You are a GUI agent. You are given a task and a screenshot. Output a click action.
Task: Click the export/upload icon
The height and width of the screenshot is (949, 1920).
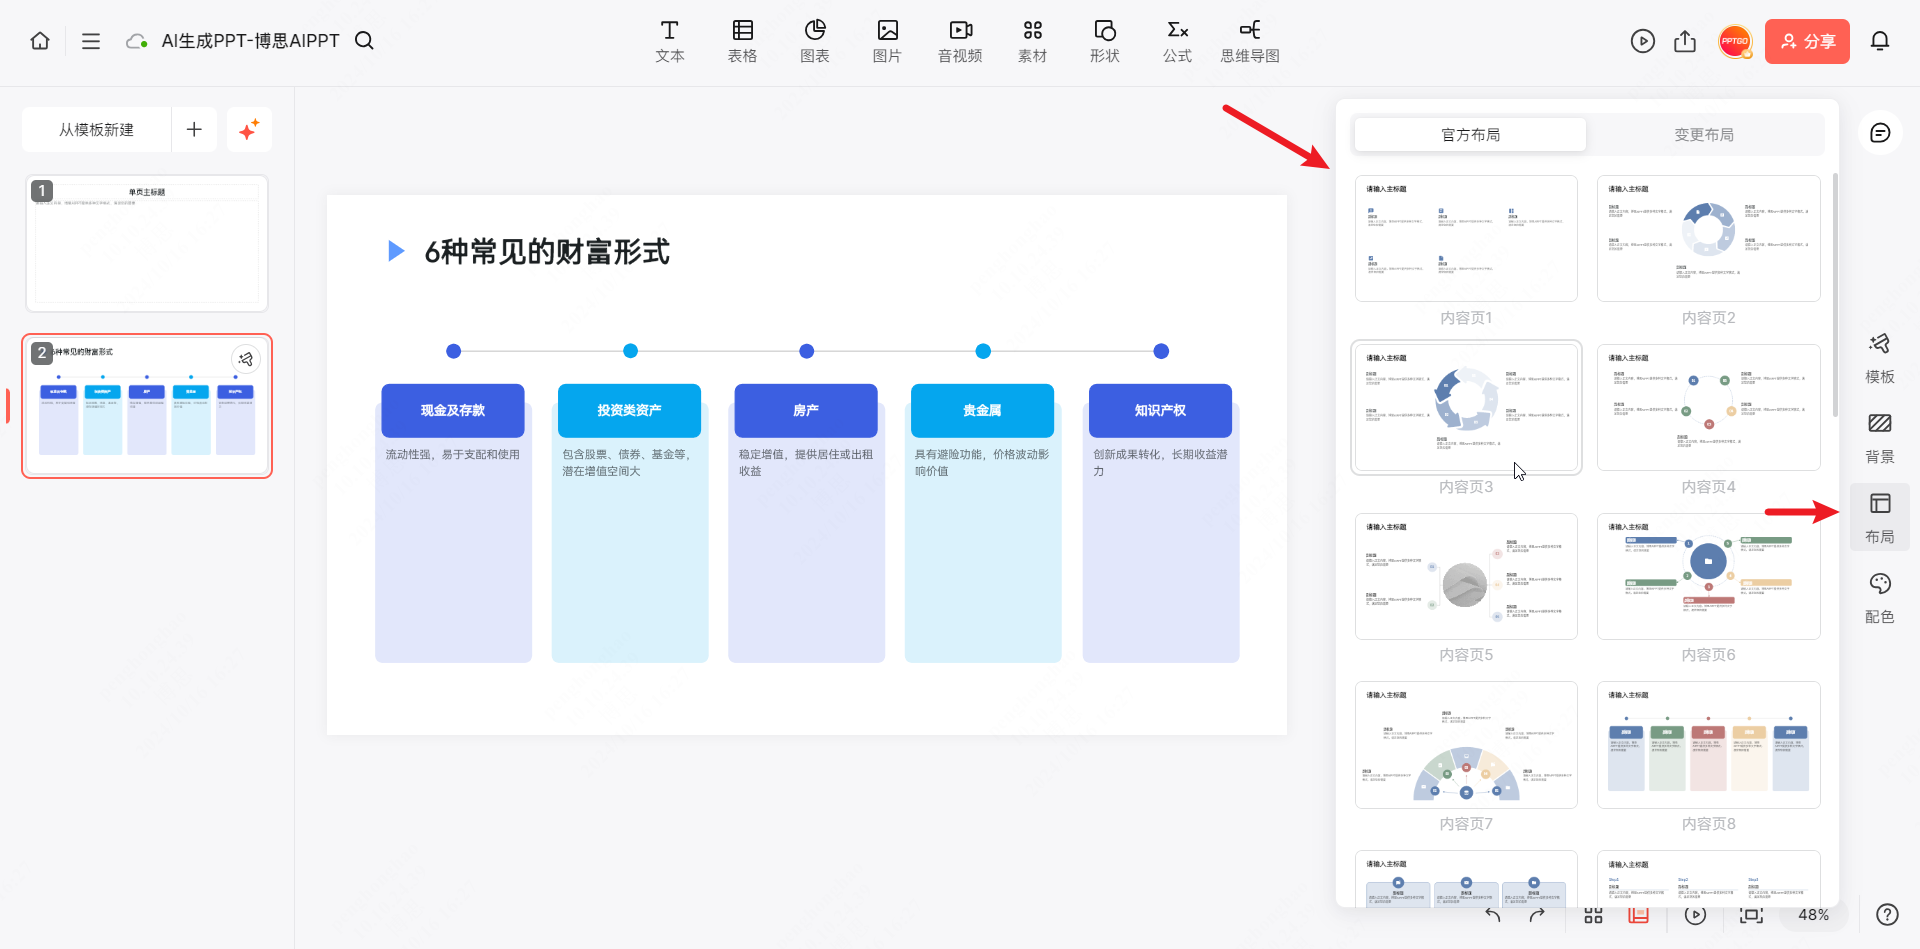pyautogui.click(x=1685, y=41)
